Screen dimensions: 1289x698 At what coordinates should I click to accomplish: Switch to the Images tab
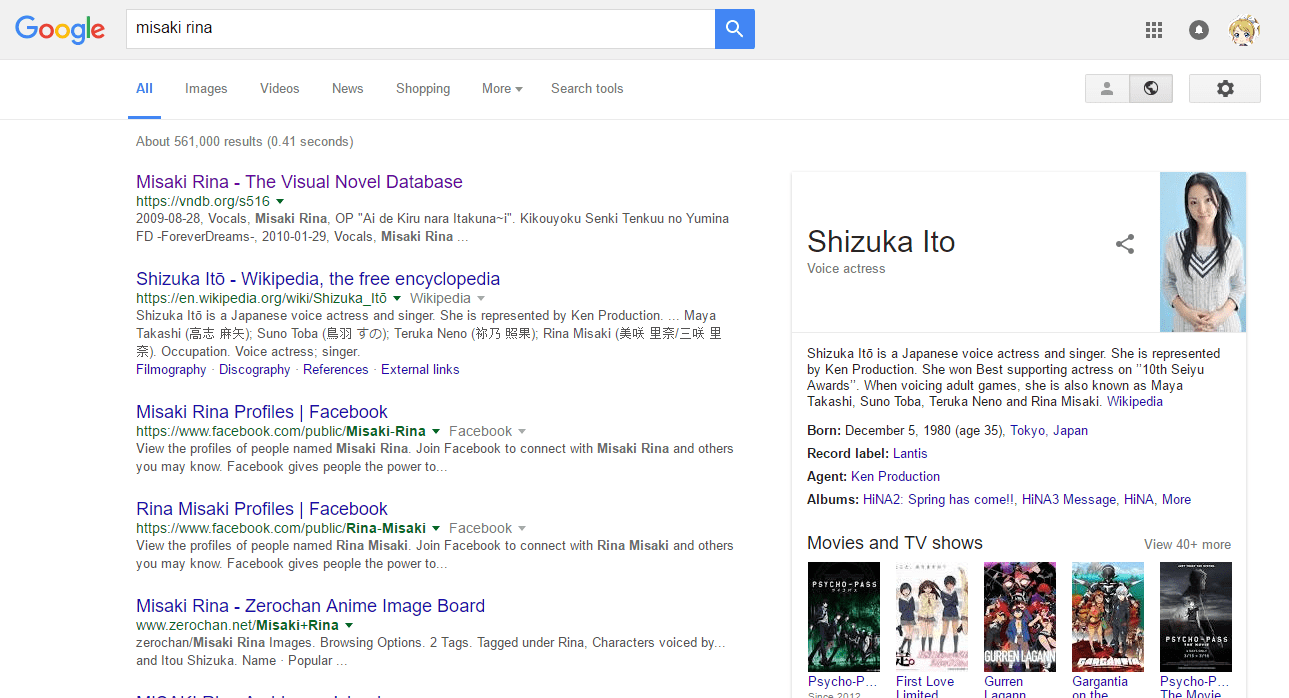click(206, 88)
